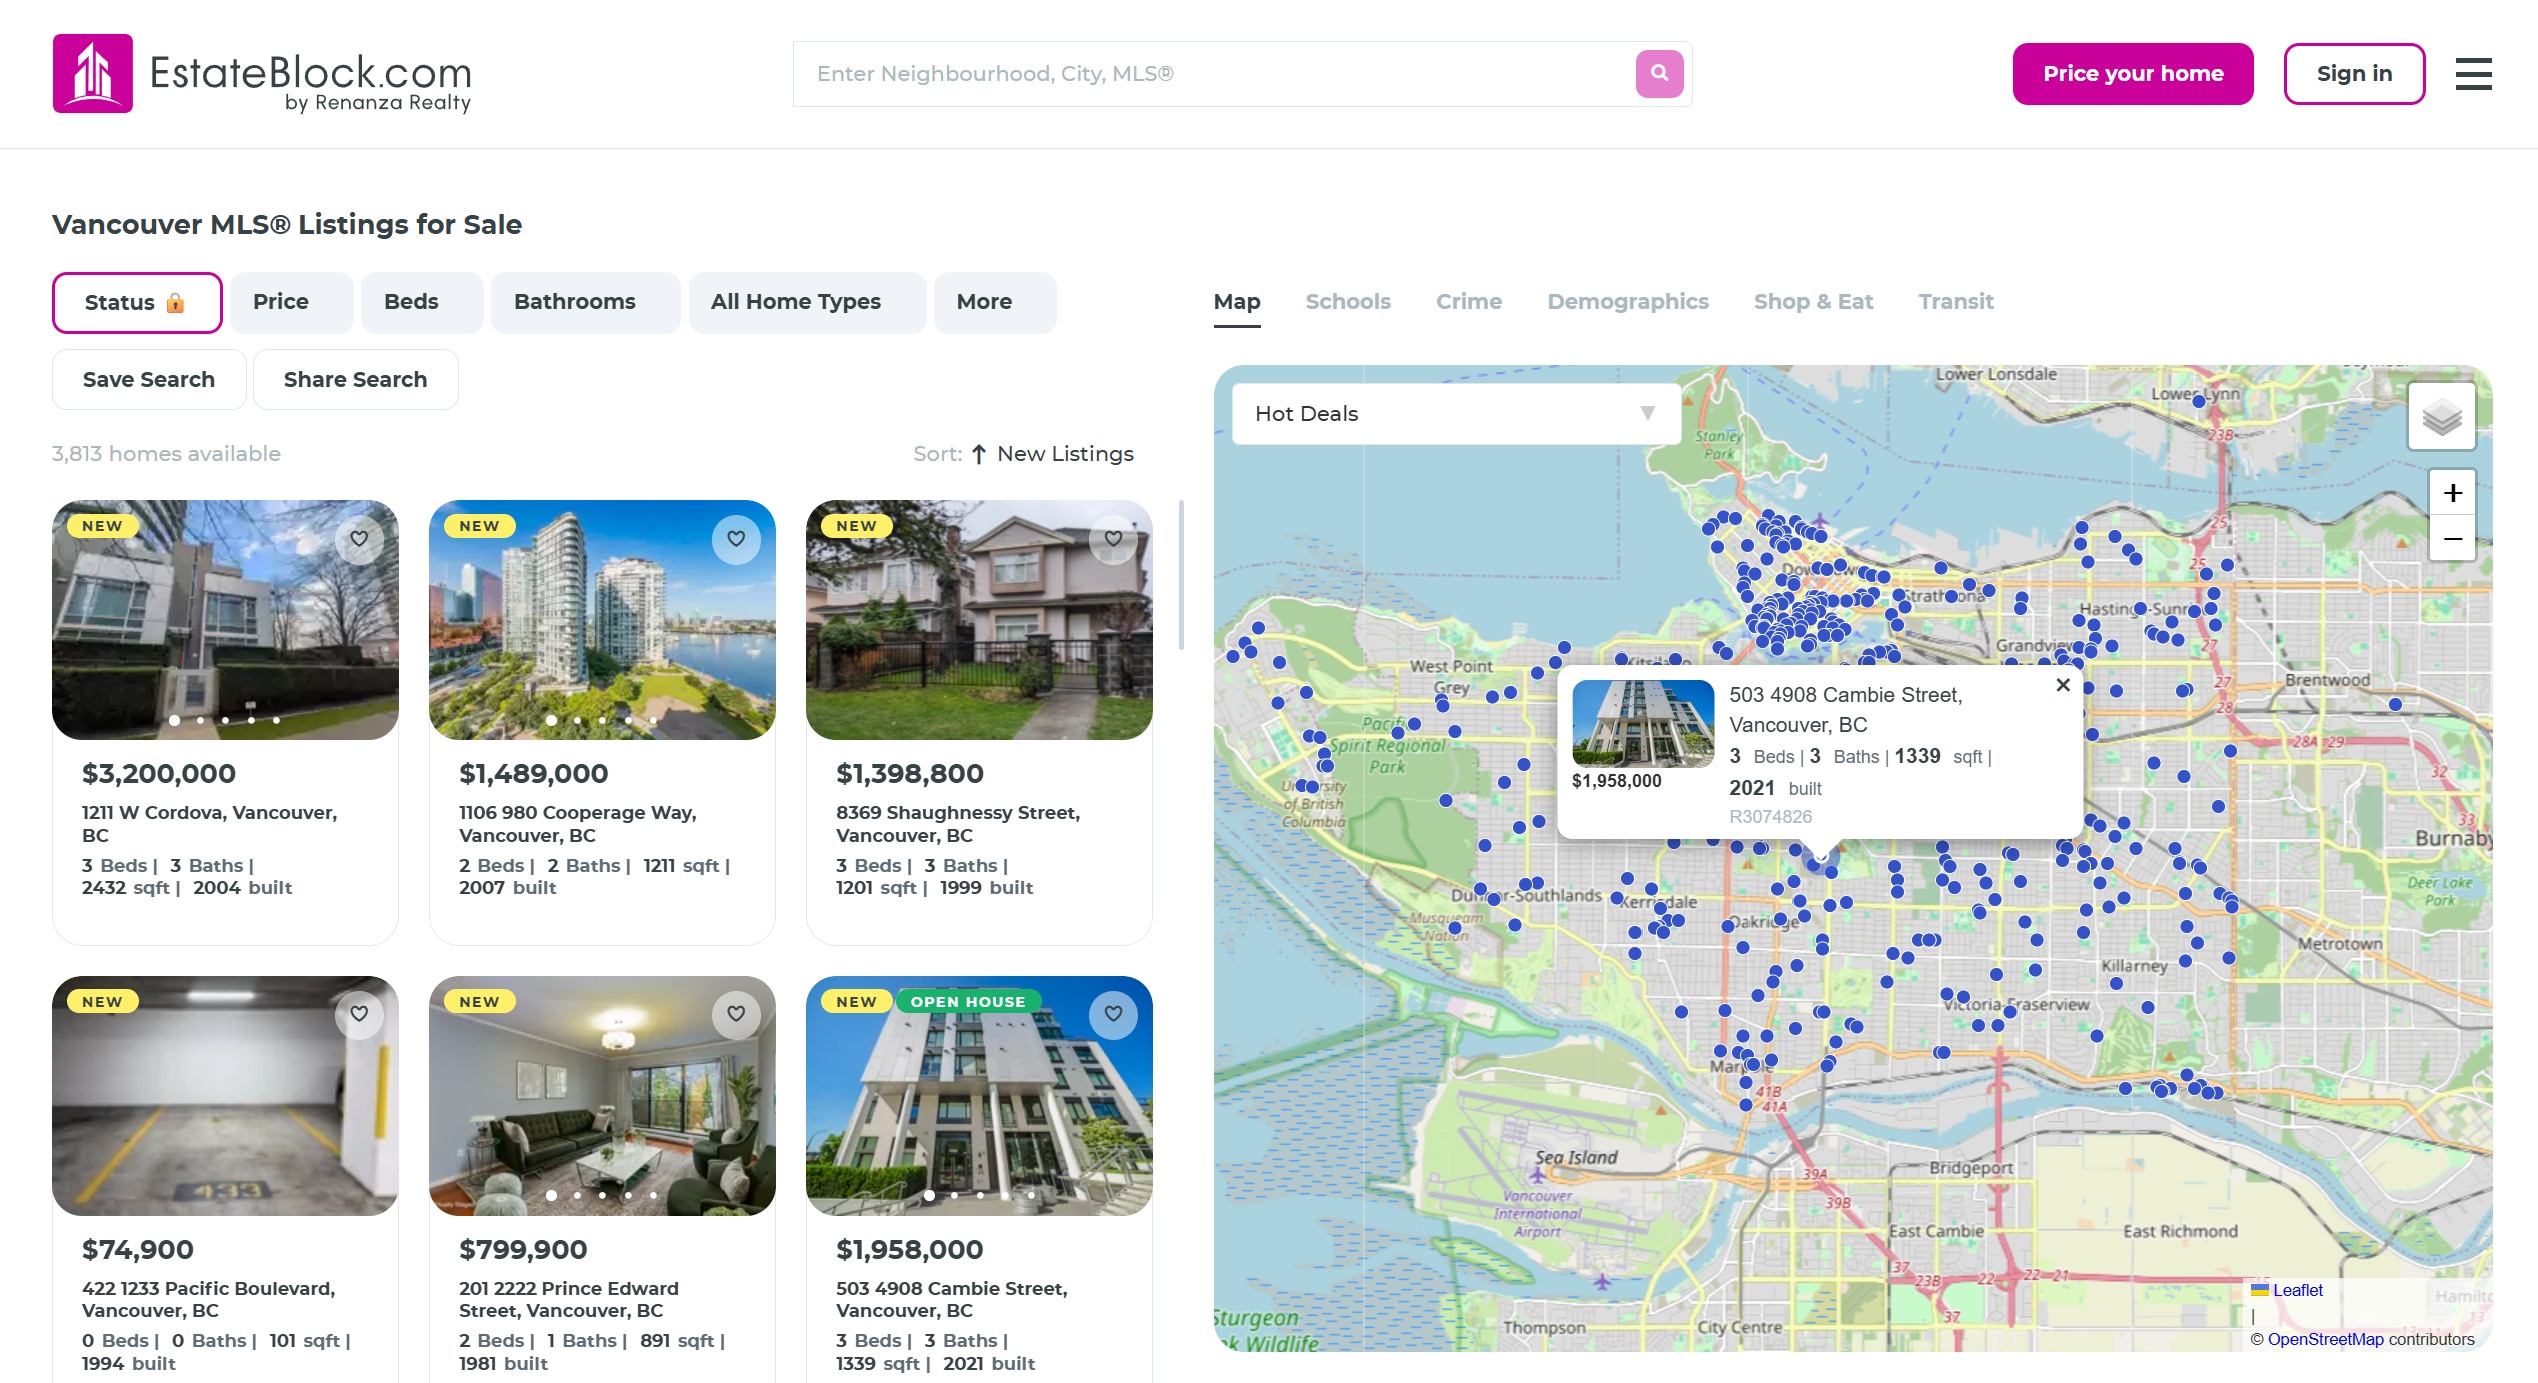Open the hamburger menu icon

point(2473,74)
